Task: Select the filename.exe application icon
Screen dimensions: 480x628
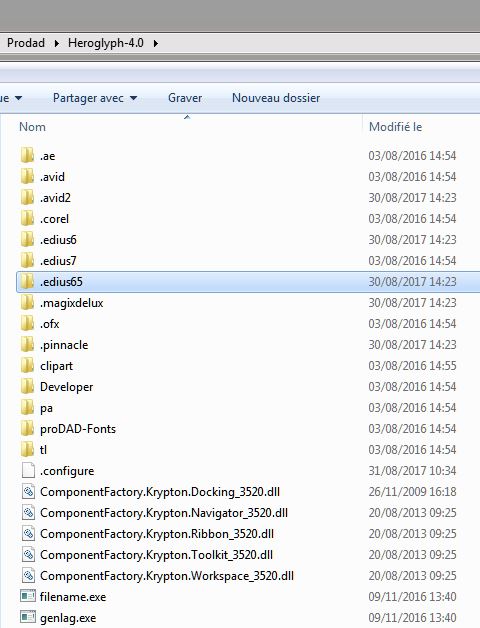Action: (x=28, y=596)
